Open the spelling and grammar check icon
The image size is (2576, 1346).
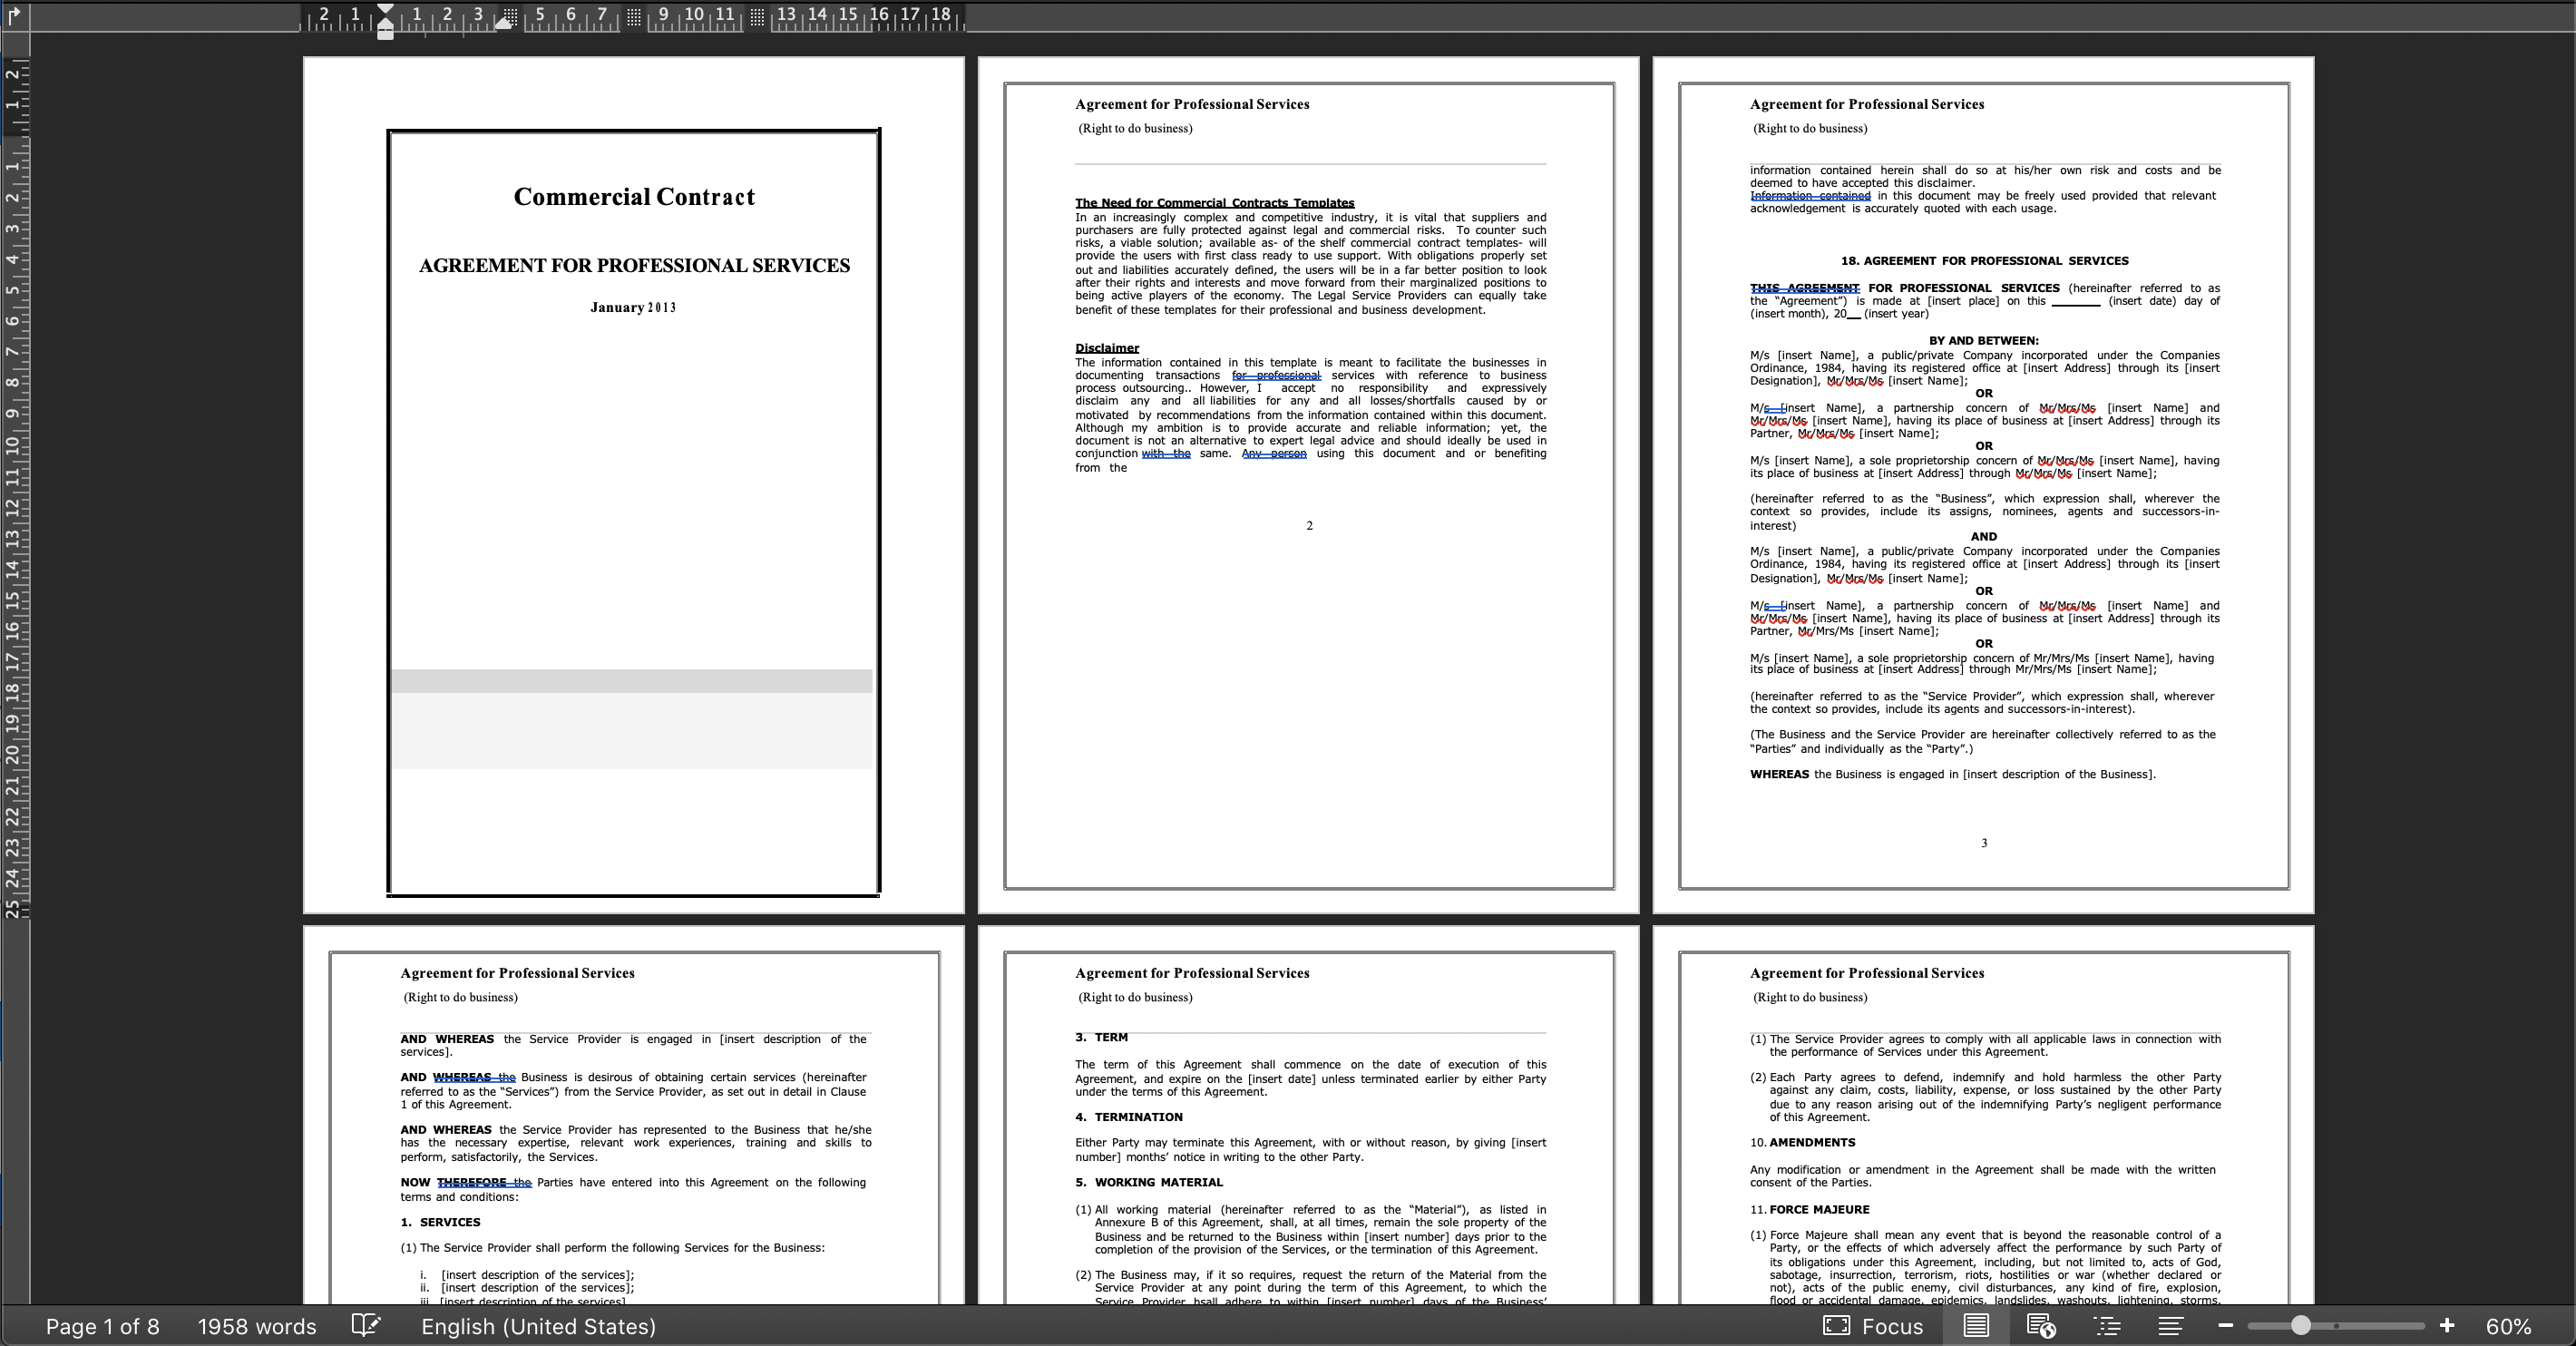(x=366, y=1326)
